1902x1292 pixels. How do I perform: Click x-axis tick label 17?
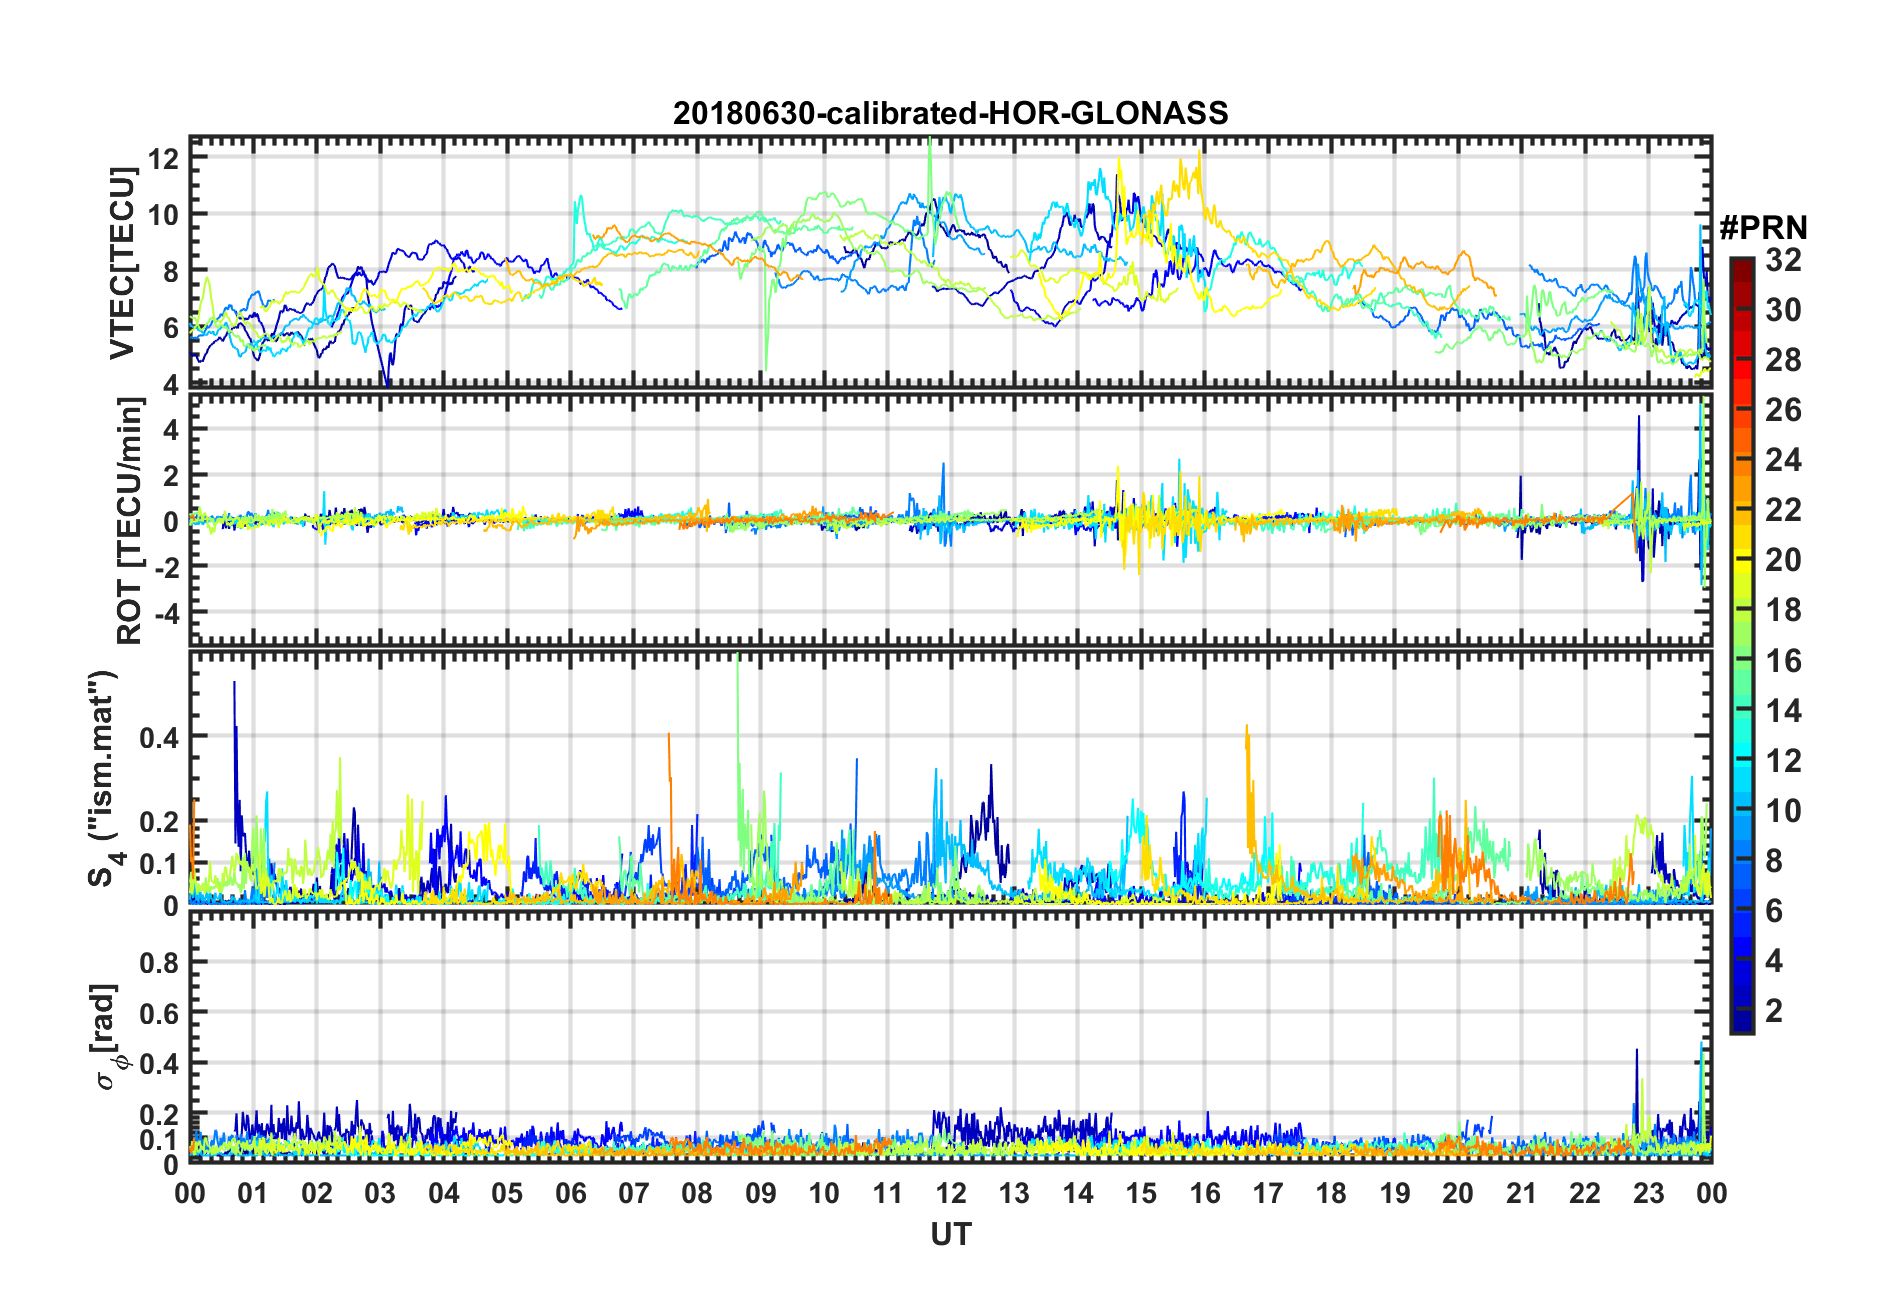pos(1268,1193)
